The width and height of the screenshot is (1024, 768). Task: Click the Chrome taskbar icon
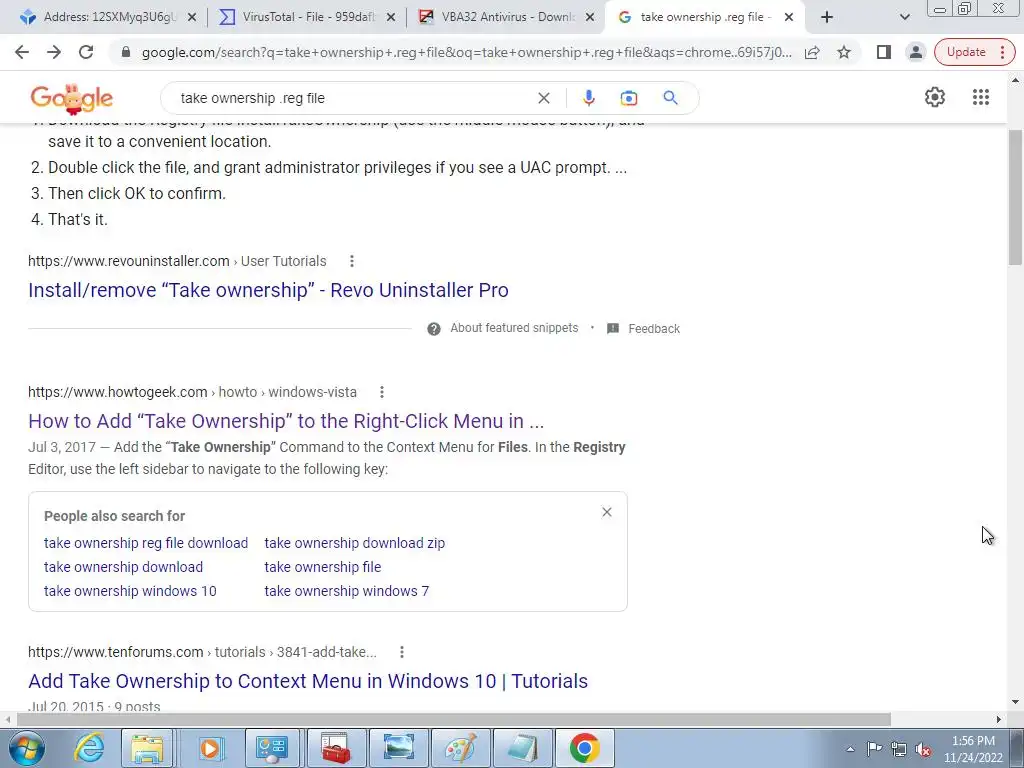click(x=584, y=748)
